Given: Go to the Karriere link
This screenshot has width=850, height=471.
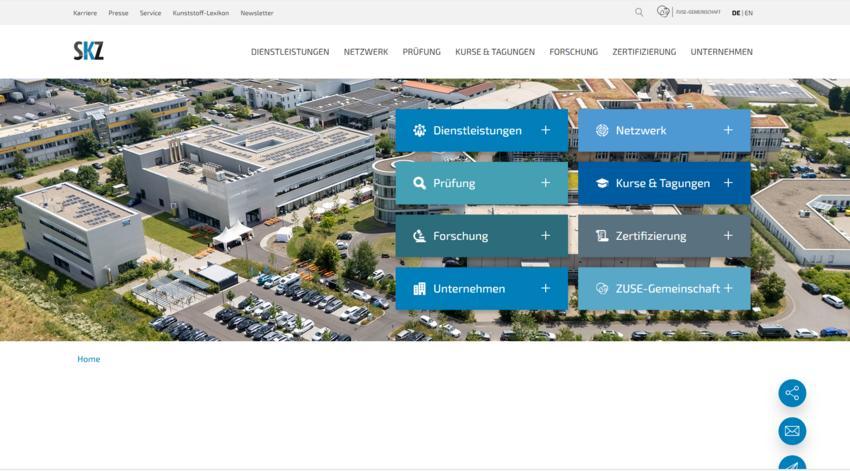Looking at the screenshot, I should pyautogui.click(x=85, y=13).
